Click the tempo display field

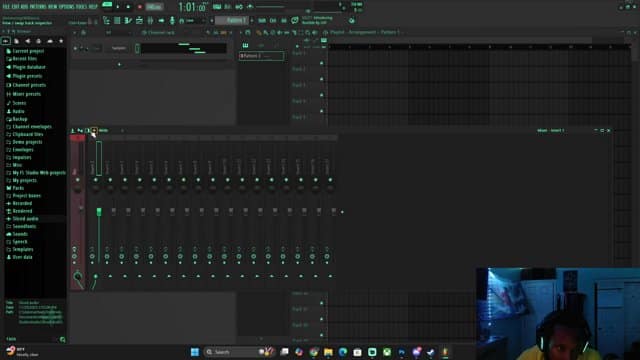pyautogui.click(x=154, y=7)
